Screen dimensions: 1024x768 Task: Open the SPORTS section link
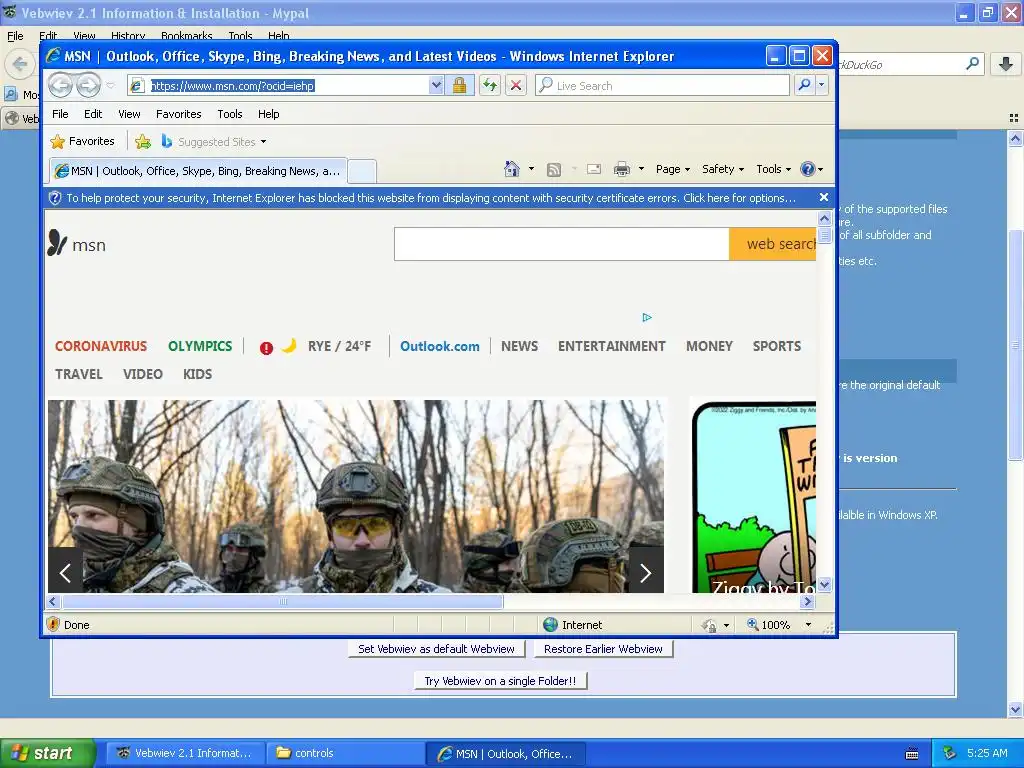[776, 346]
